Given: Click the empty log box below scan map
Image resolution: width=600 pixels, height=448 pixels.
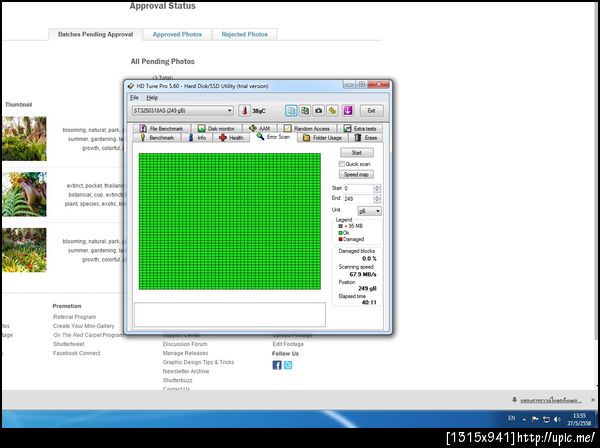Looking at the screenshot, I should click(x=230, y=314).
